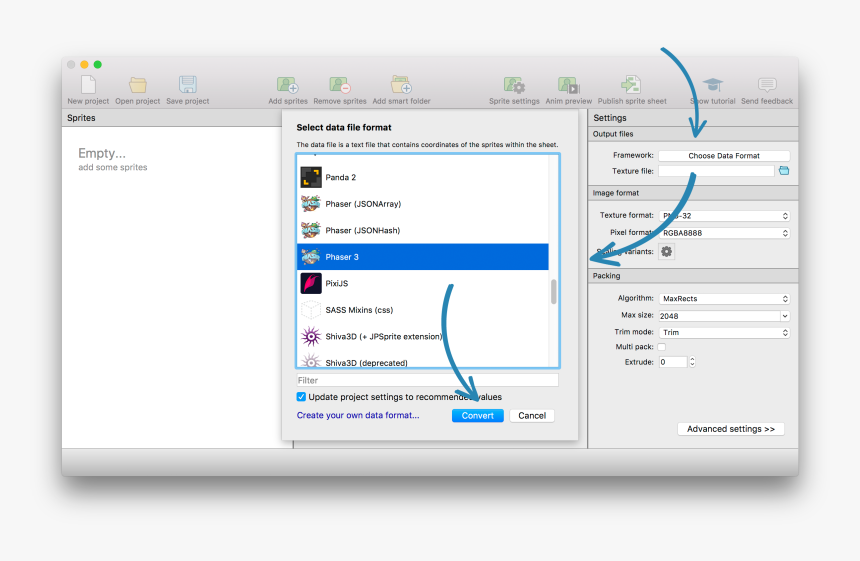Viewport: 860px width, 561px height.
Task: Select Shiva3D (+ JPSprite extension) format
Action: [x=422, y=336]
